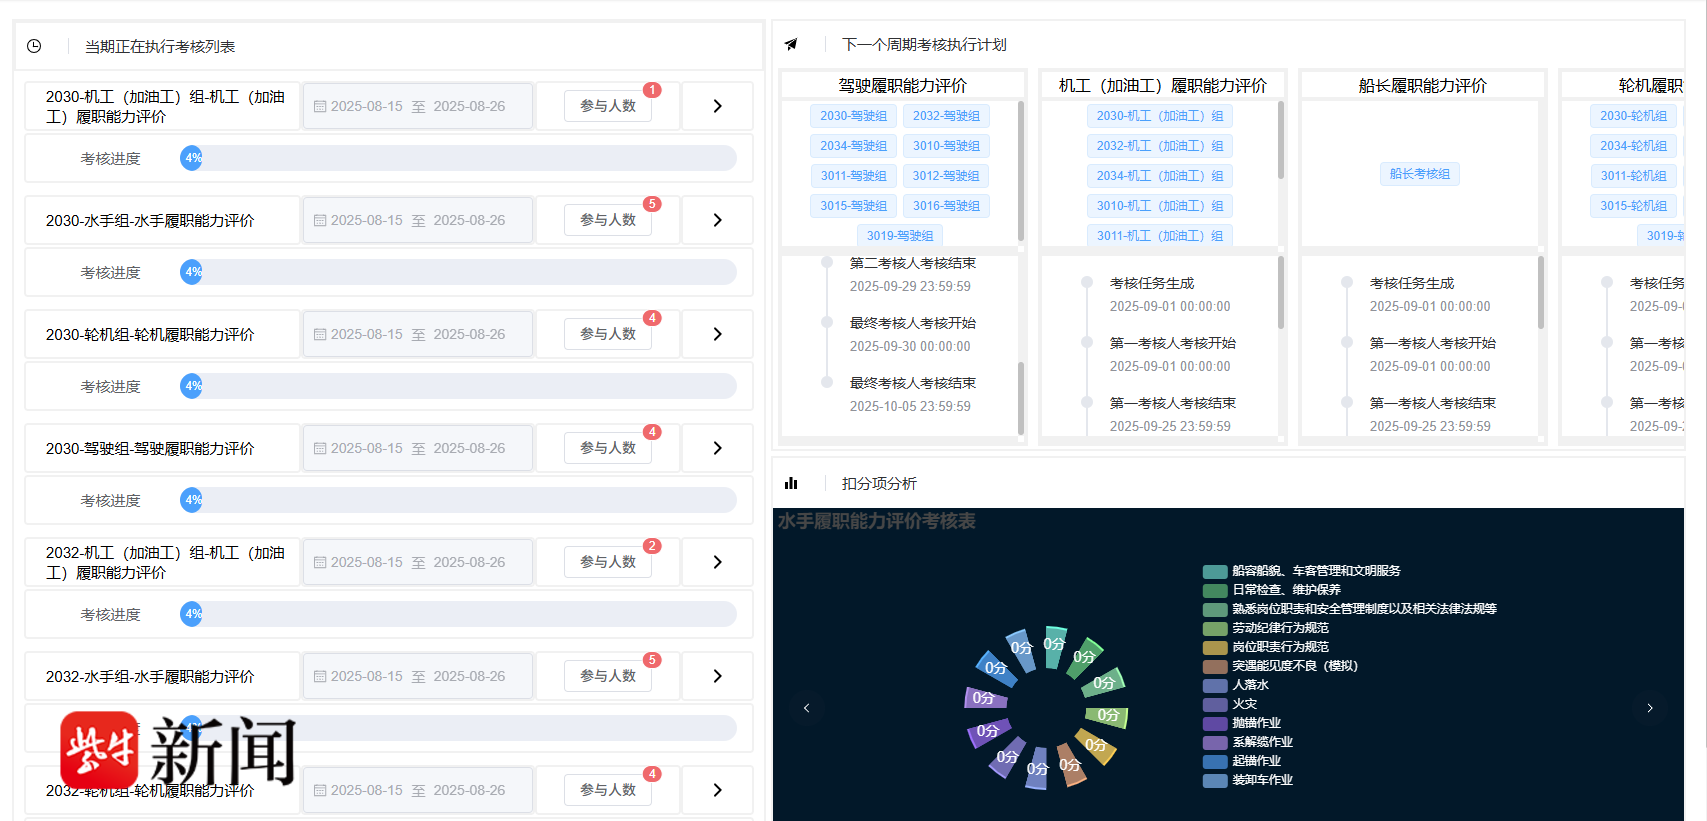
Task: Click timeline node 第一考核人考核结束 in 船长 column
Action: point(1347,402)
